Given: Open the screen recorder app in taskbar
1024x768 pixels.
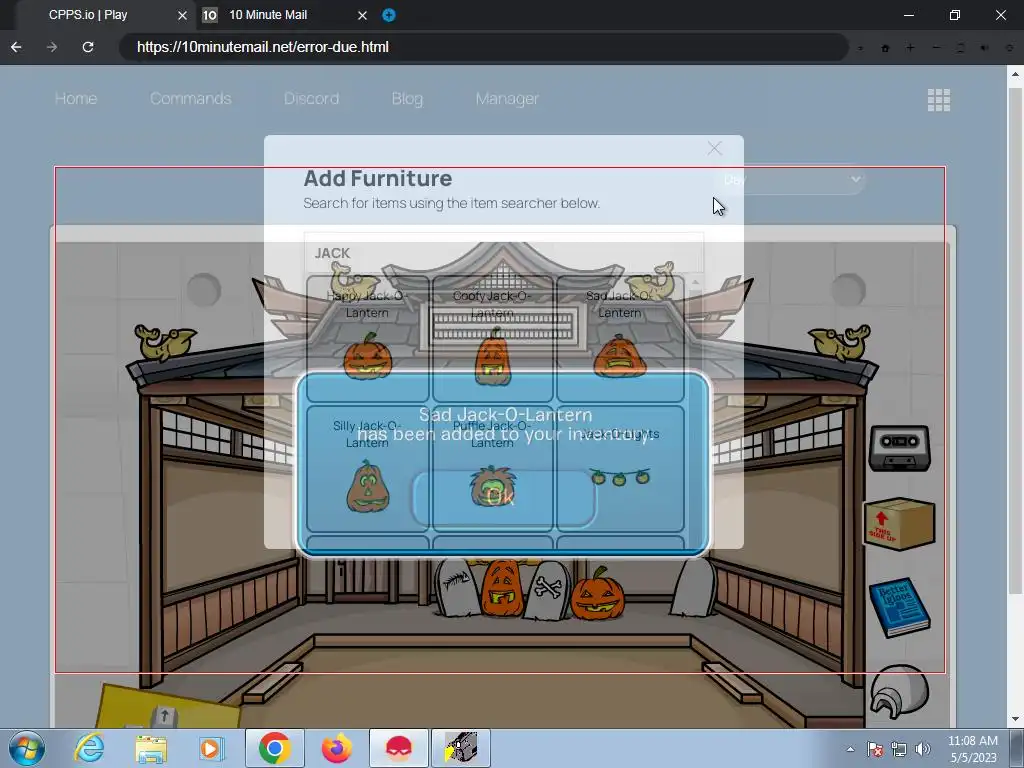Looking at the screenshot, I should pos(461,748).
